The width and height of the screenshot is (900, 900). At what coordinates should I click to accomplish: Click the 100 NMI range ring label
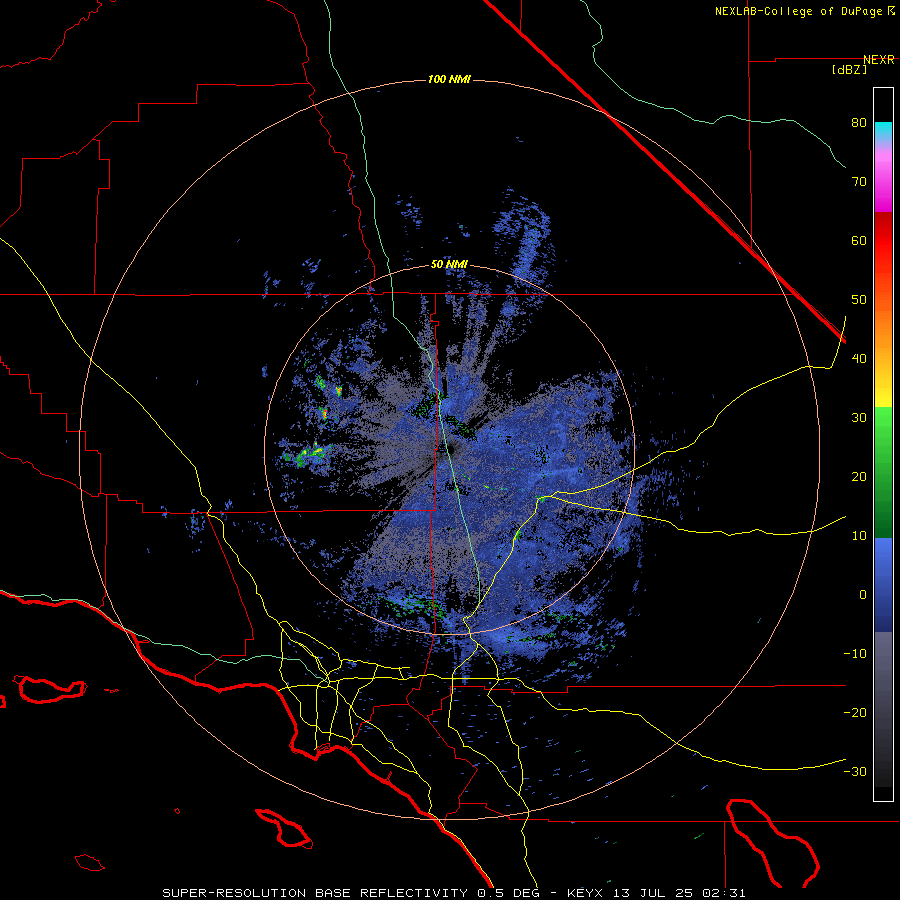tap(449, 79)
